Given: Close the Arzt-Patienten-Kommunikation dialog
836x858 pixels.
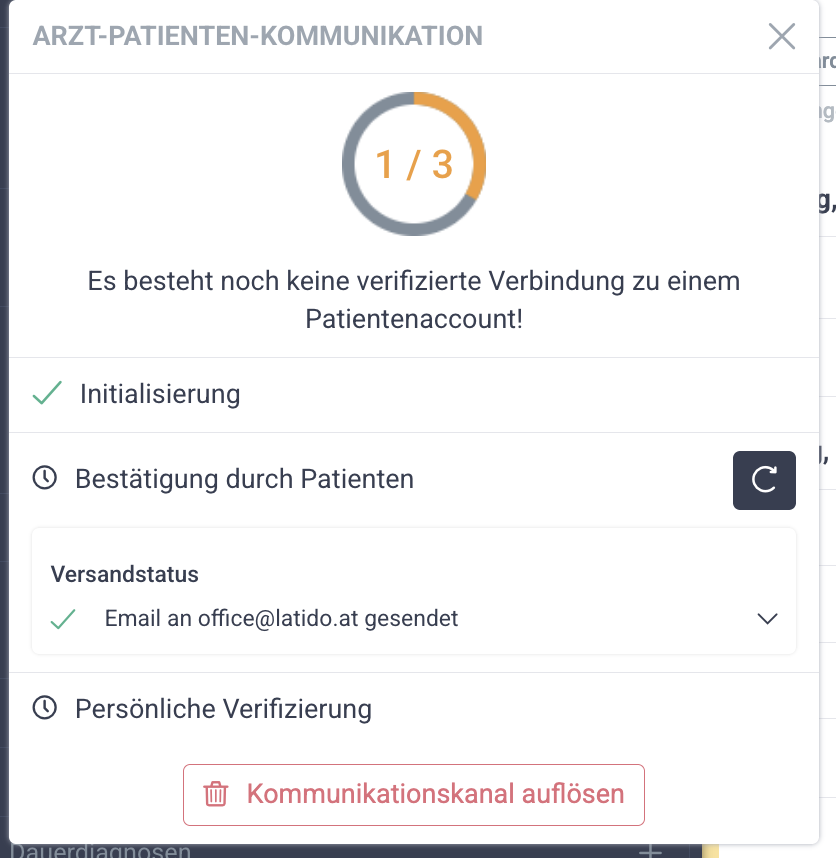Looking at the screenshot, I should tap(781, 37).
